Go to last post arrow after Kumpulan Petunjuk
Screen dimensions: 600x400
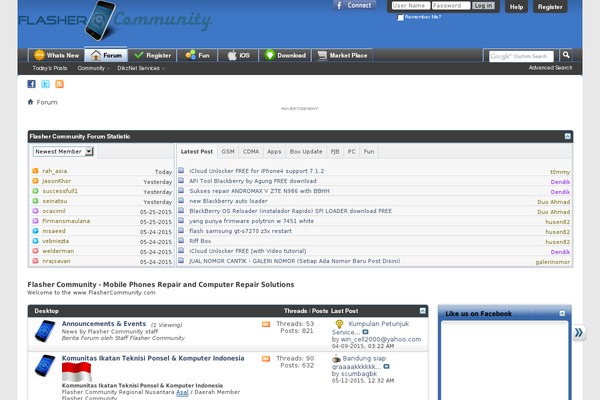365,332
